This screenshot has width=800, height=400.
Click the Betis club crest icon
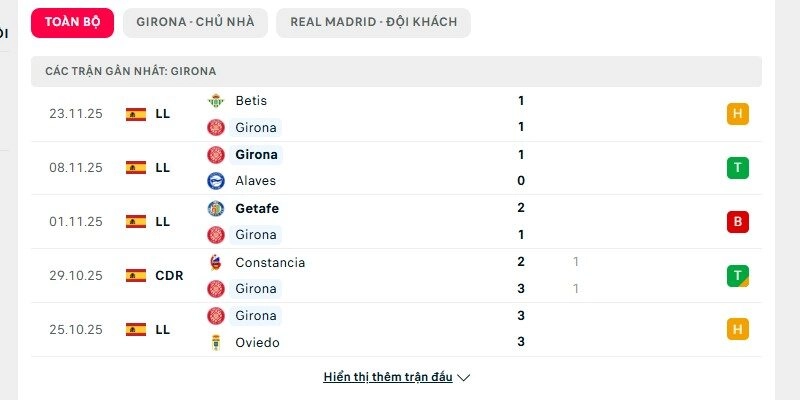pos(215,101)
